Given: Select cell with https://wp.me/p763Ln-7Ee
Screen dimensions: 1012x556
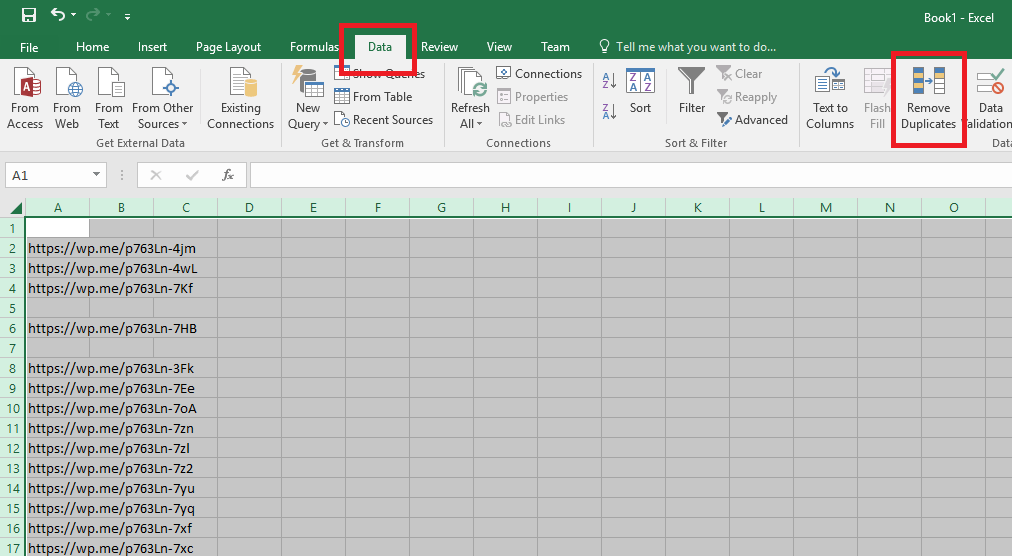Looking at the screenshot, I should (x=57, y=388).
